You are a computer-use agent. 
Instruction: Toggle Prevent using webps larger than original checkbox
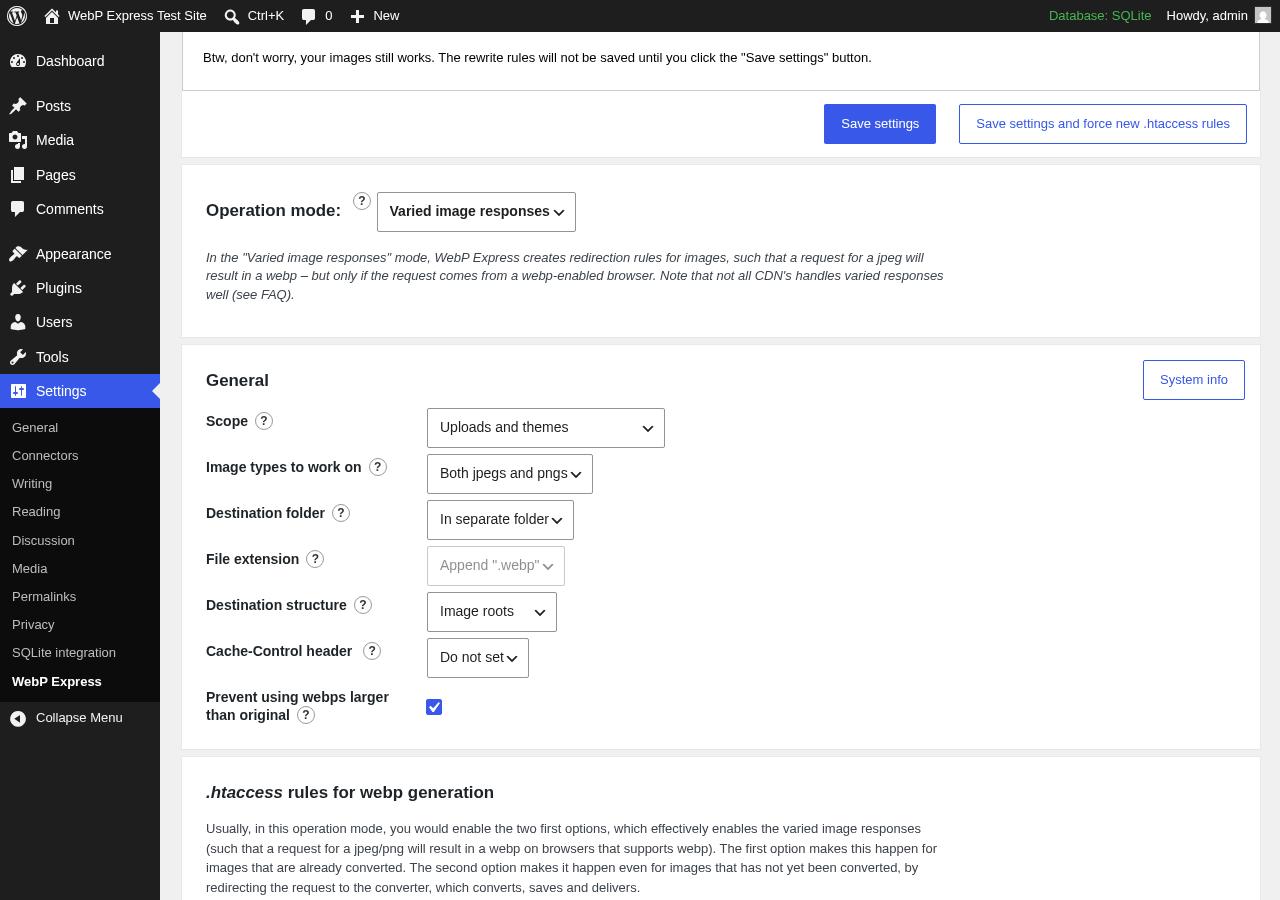pyautogui.click(x=434, y=707)
